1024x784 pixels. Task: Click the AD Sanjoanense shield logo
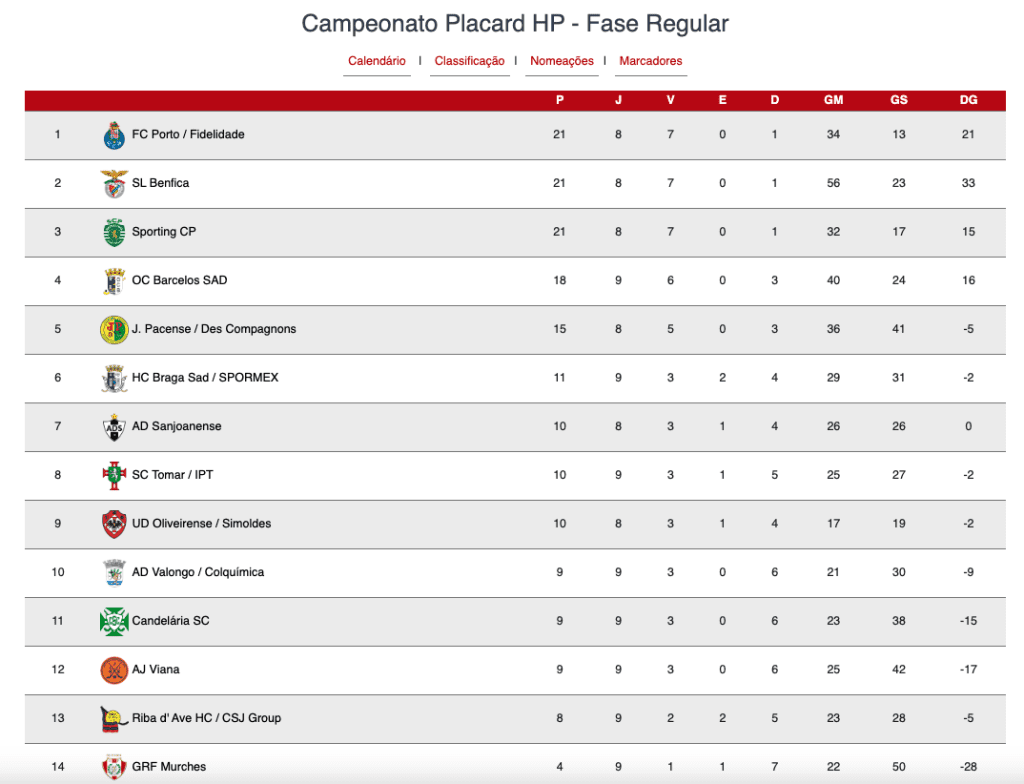(x=114, y=427)
